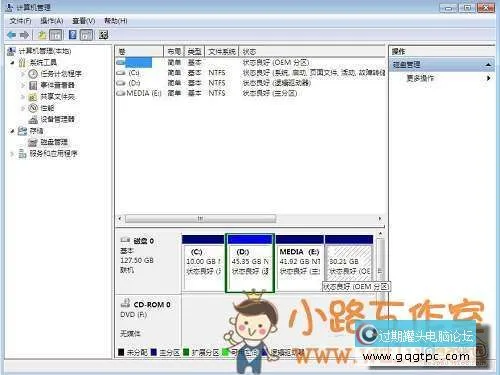500x375 pixels.
Task: Sort by the 状态 column header
Action: point(312,51)
